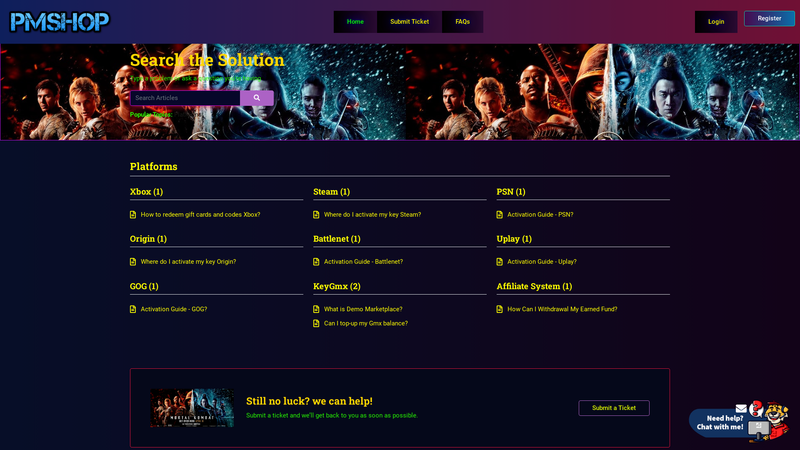Image resolution: width=800 pixels, height=450 pixels.
Task: Open the Xbox (1) category heading
Action: coord(146,192)
